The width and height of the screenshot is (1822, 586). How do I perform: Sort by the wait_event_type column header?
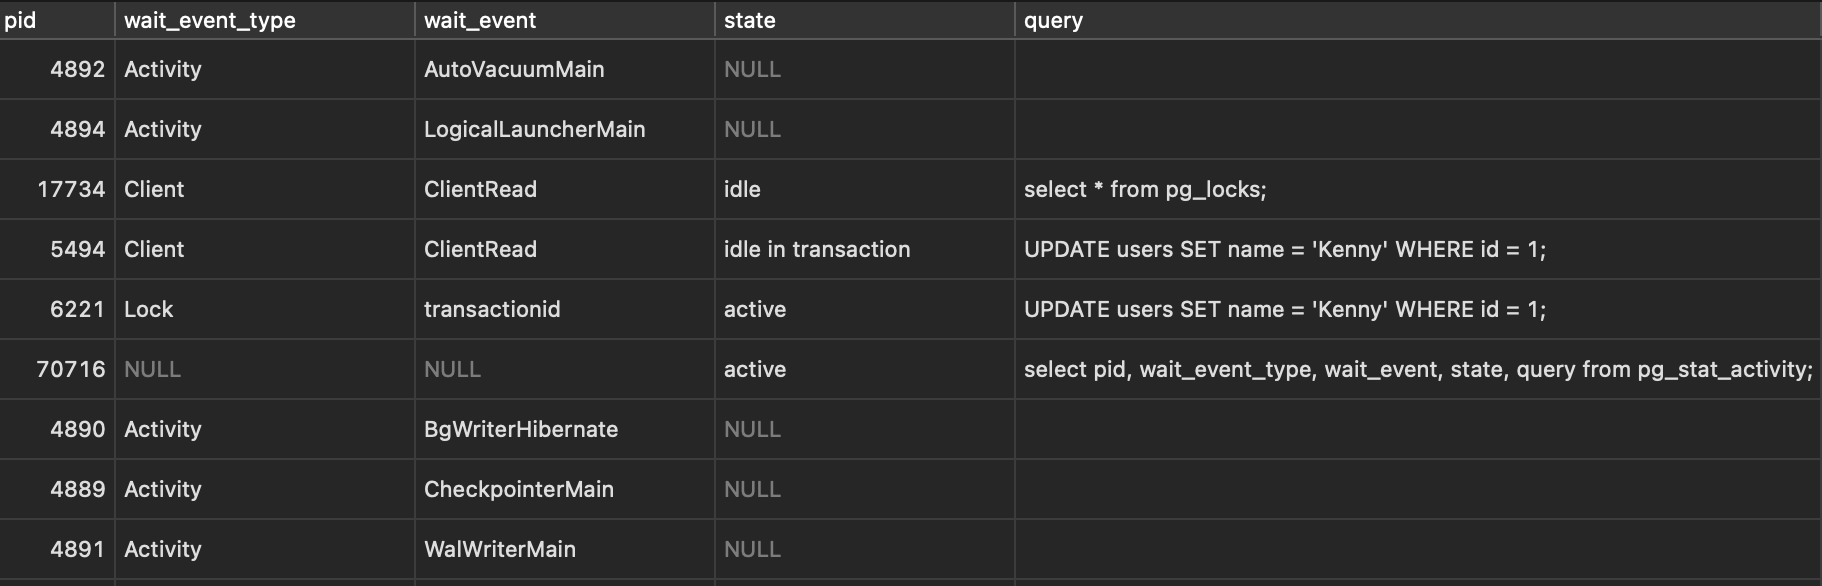(x=209, y=20)
